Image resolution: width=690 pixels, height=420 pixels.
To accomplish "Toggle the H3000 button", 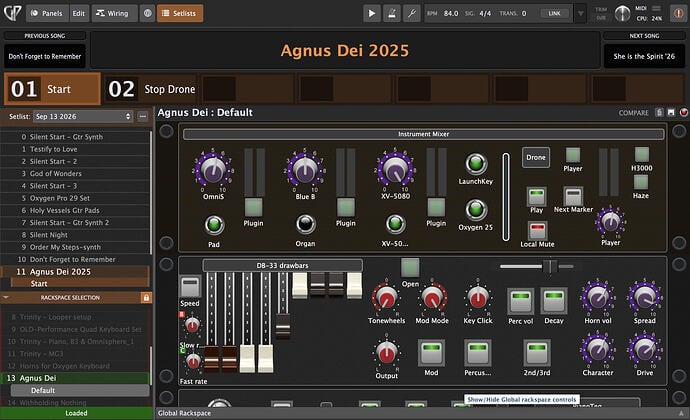I will pos(642,155).
